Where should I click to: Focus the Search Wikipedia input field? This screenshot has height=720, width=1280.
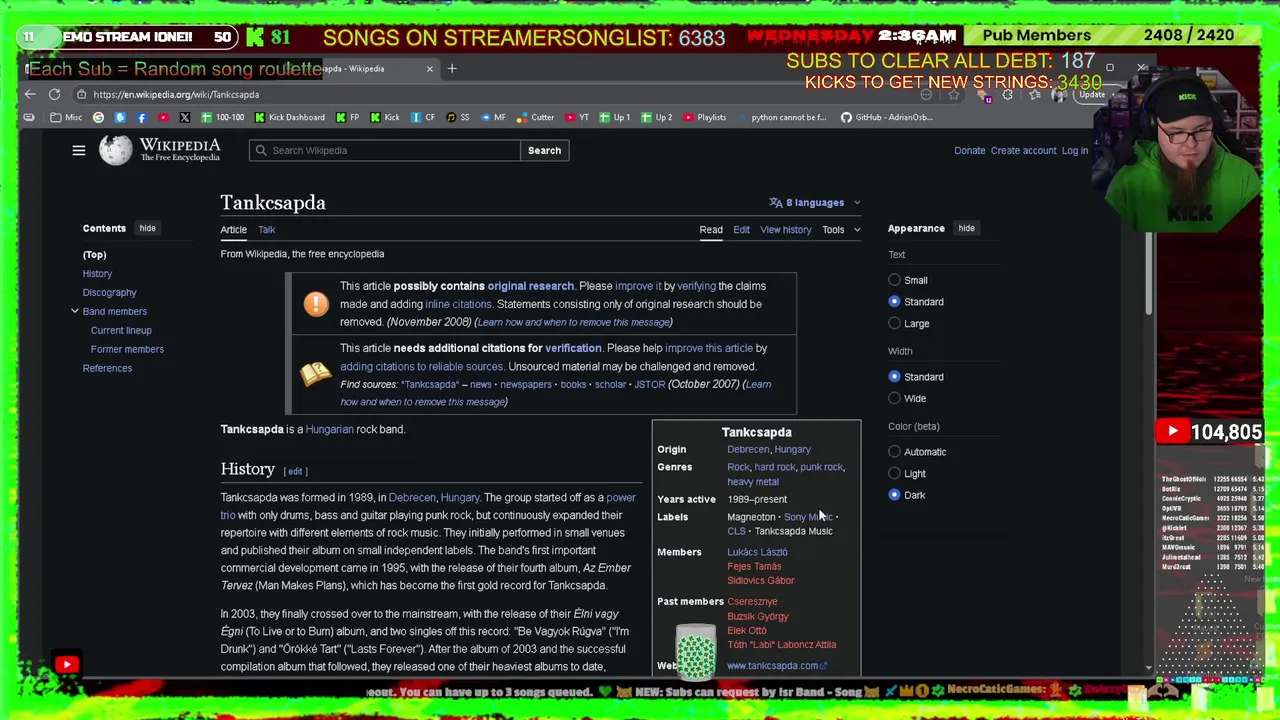pyautogui.click(x=385, y=150)
